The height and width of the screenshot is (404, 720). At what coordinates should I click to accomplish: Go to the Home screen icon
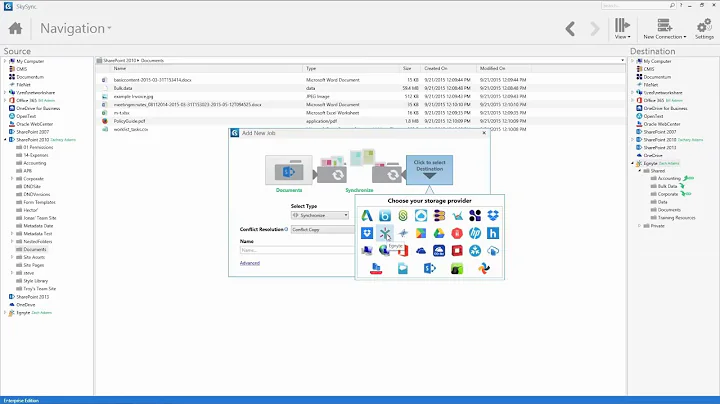pyautogui.click(x=15, y=28)
